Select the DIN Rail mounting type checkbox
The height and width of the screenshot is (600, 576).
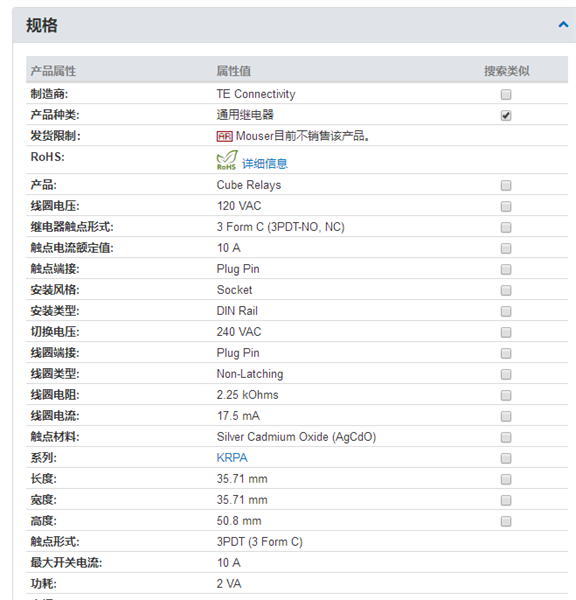tap(506, 311)
